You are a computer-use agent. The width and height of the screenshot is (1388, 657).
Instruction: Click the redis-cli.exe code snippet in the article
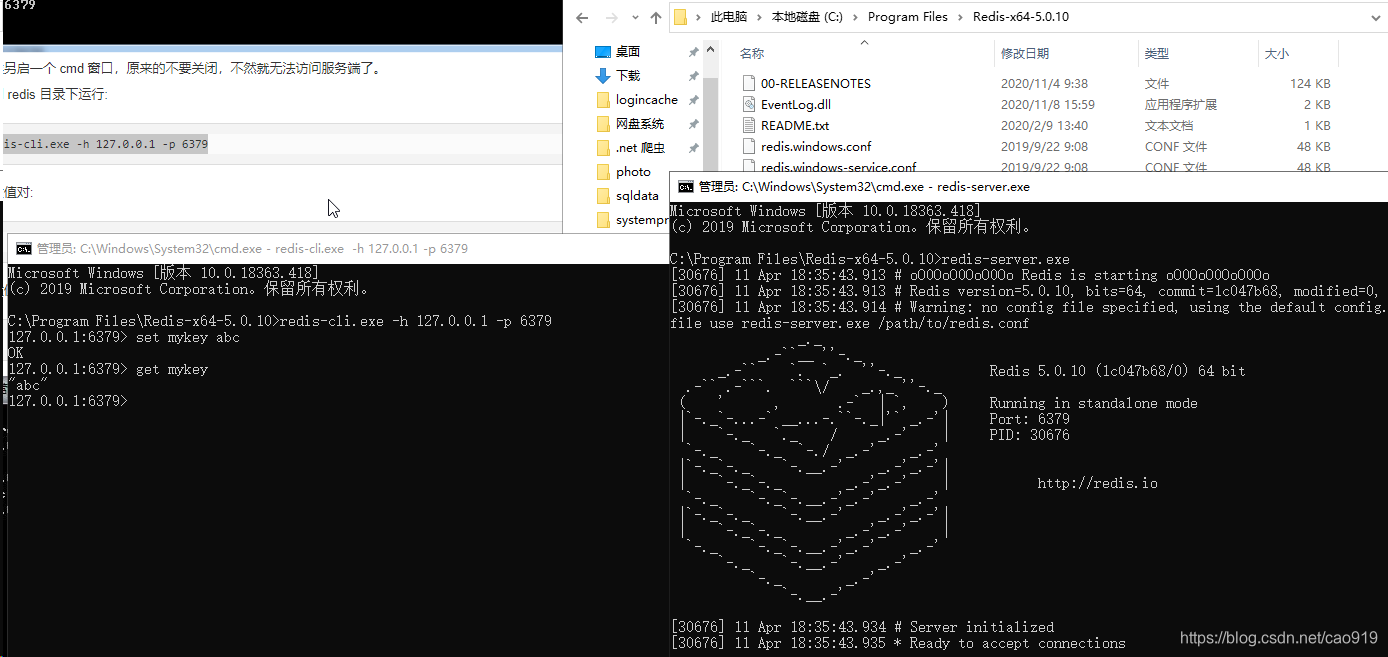(106, 145)
